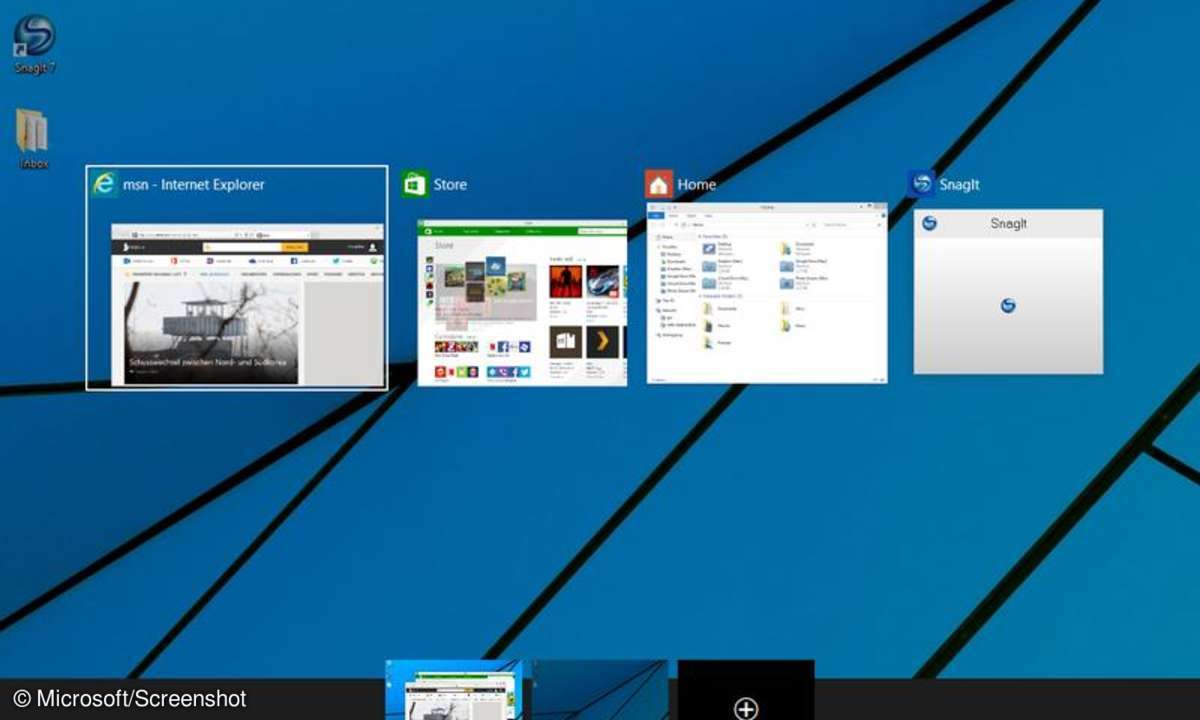
Task: Switch to the first virtual desktop thumbnail
Action: 453,690
